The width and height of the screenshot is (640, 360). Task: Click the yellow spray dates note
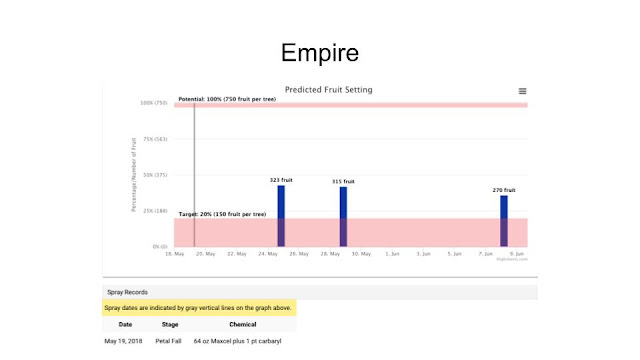(x=199, y=308)
